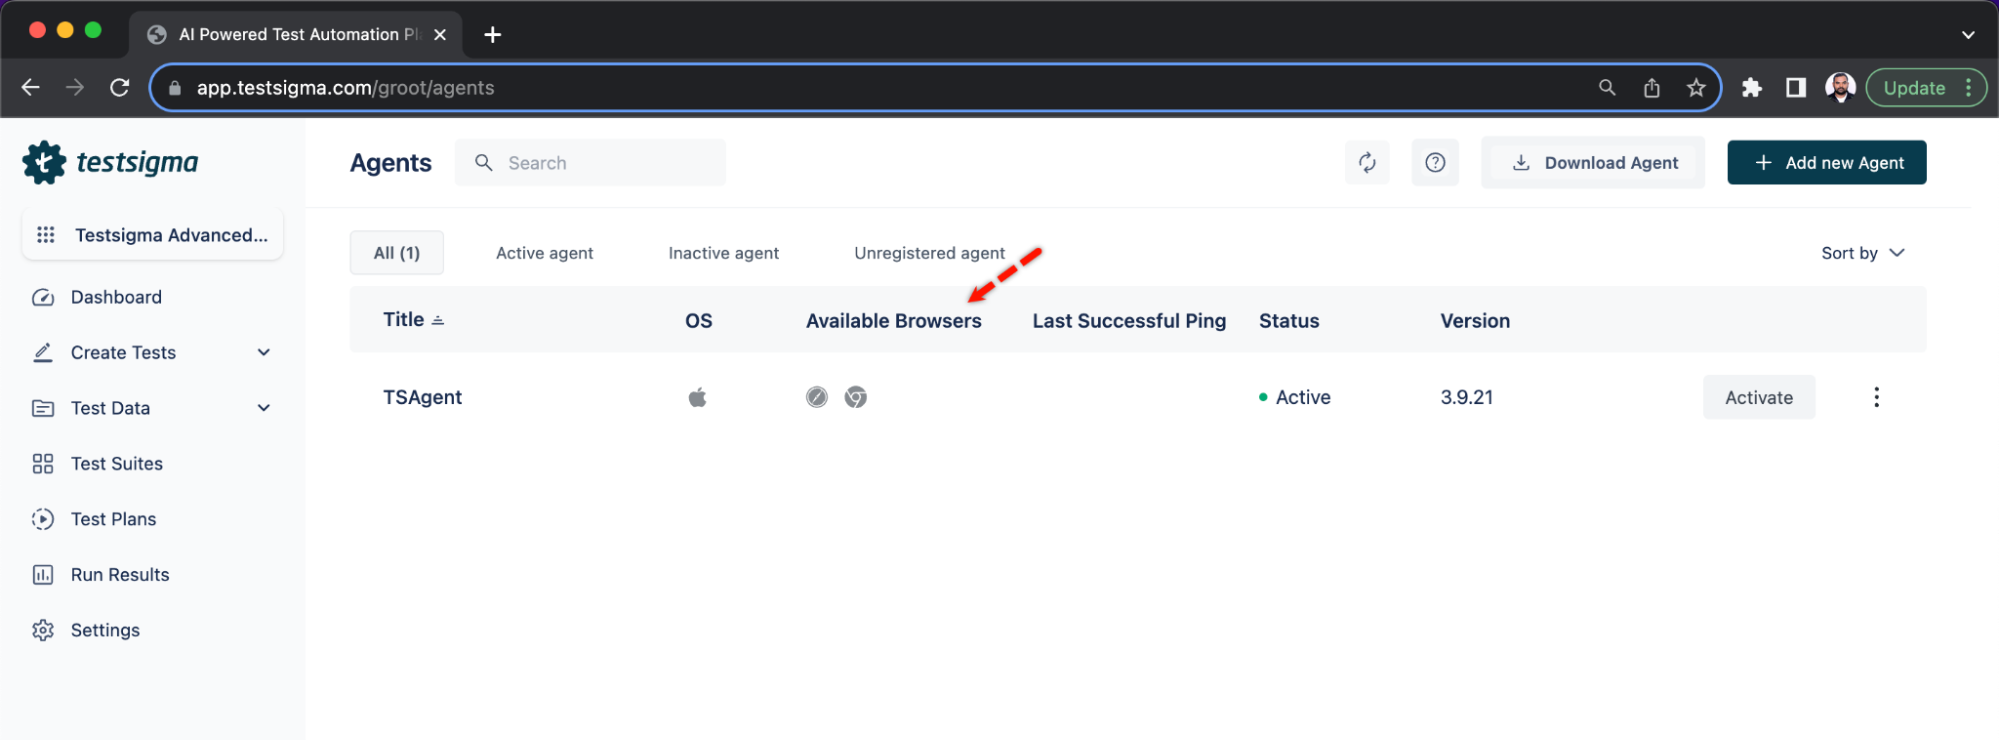Click the Version column header
The image size is (1999, 740).
tap(1475, 321)
